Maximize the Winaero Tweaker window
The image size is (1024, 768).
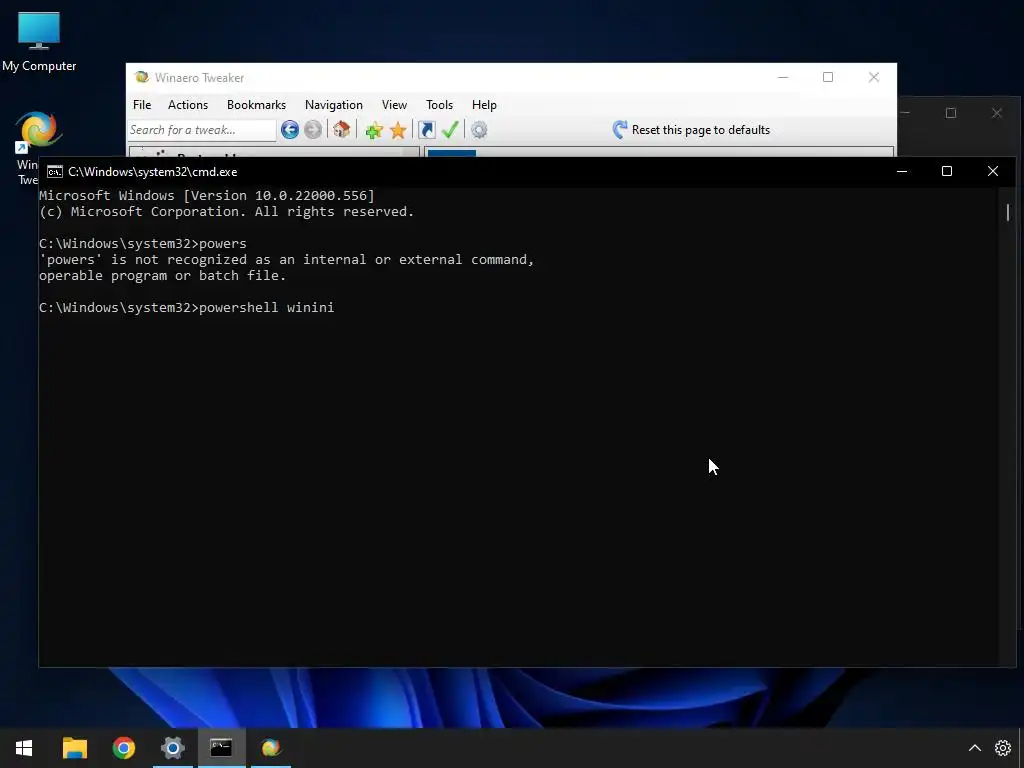pos(828,77)
